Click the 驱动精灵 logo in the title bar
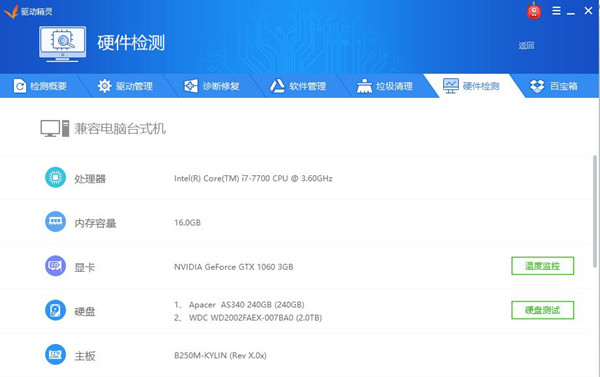This screenshot has width=600, height=377. 28,11
